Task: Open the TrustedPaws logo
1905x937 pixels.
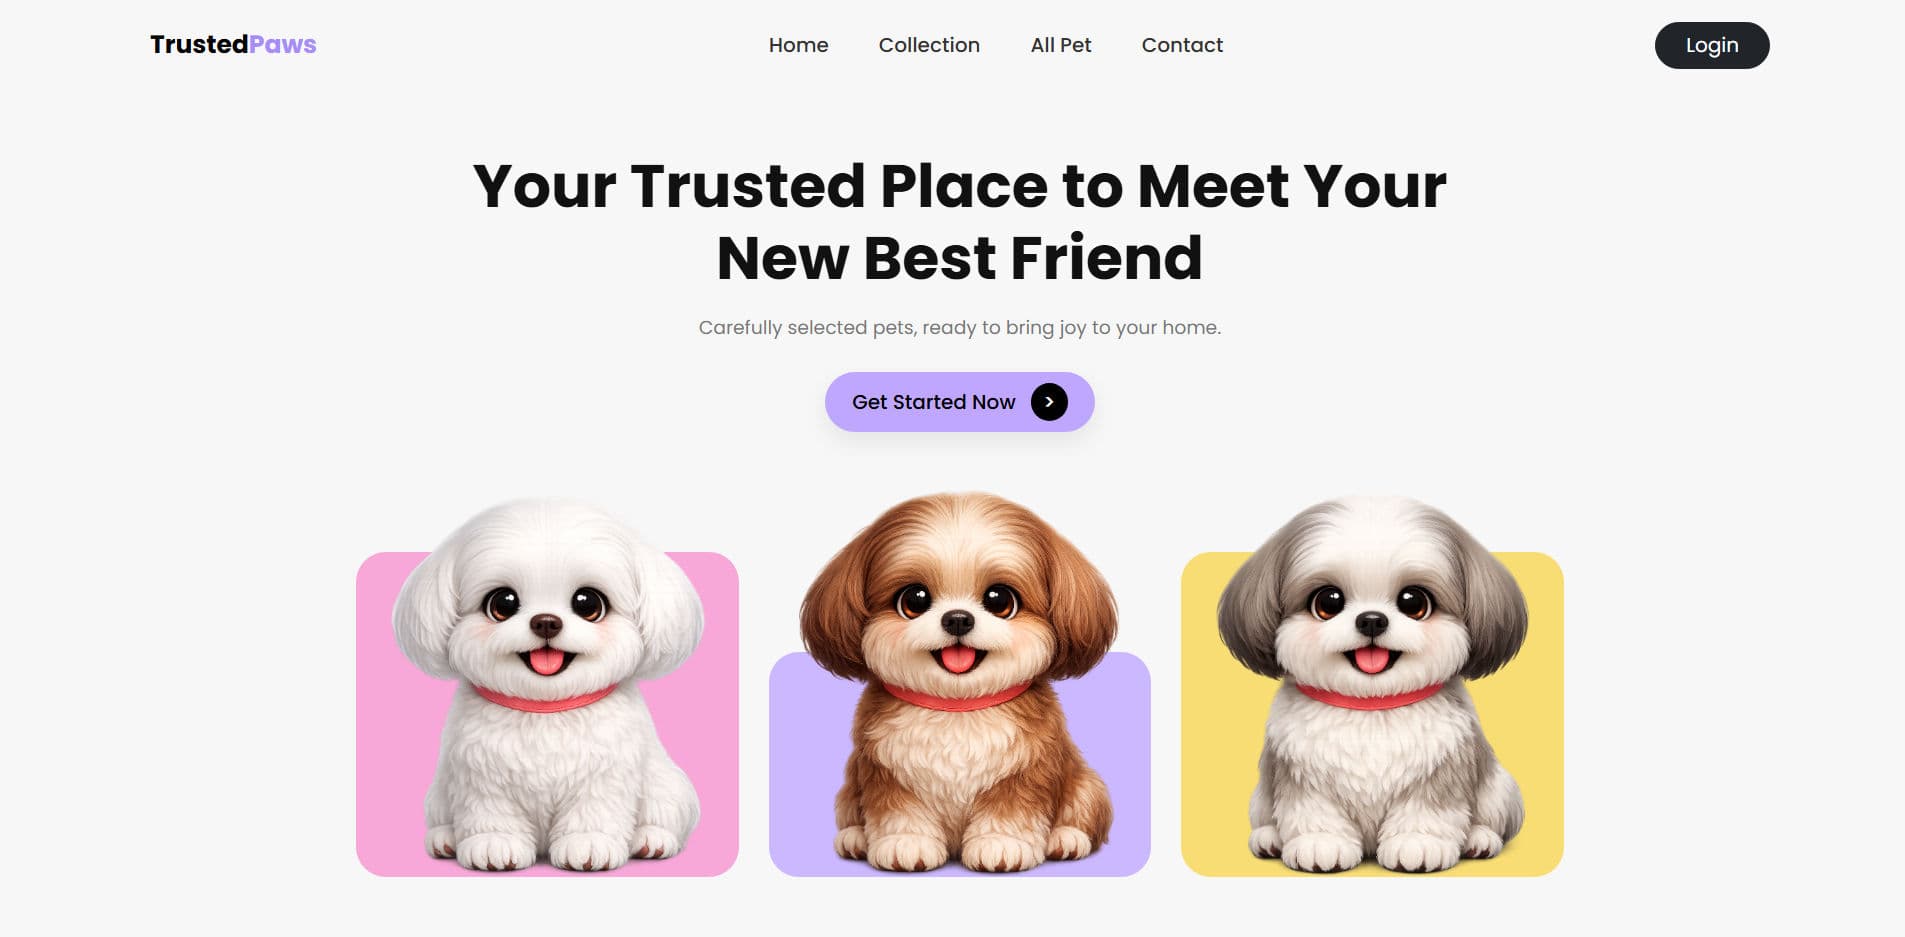Action: tap(233, 45)
